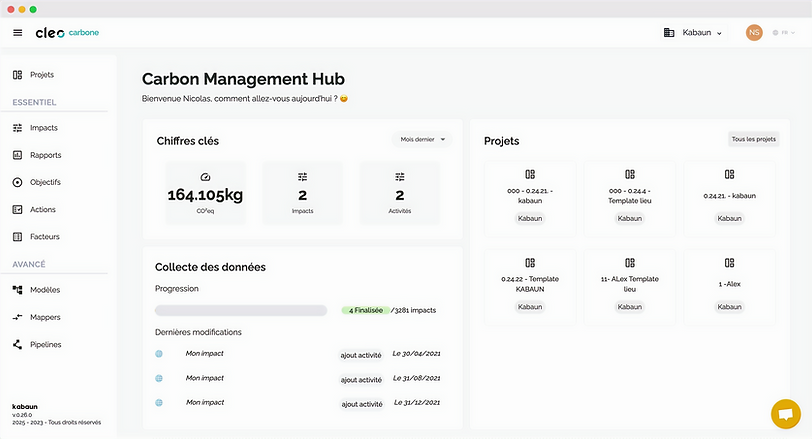Click the Impacts key figure icon
This screenshot has height=439, width=812.
(x=302, y=177)
